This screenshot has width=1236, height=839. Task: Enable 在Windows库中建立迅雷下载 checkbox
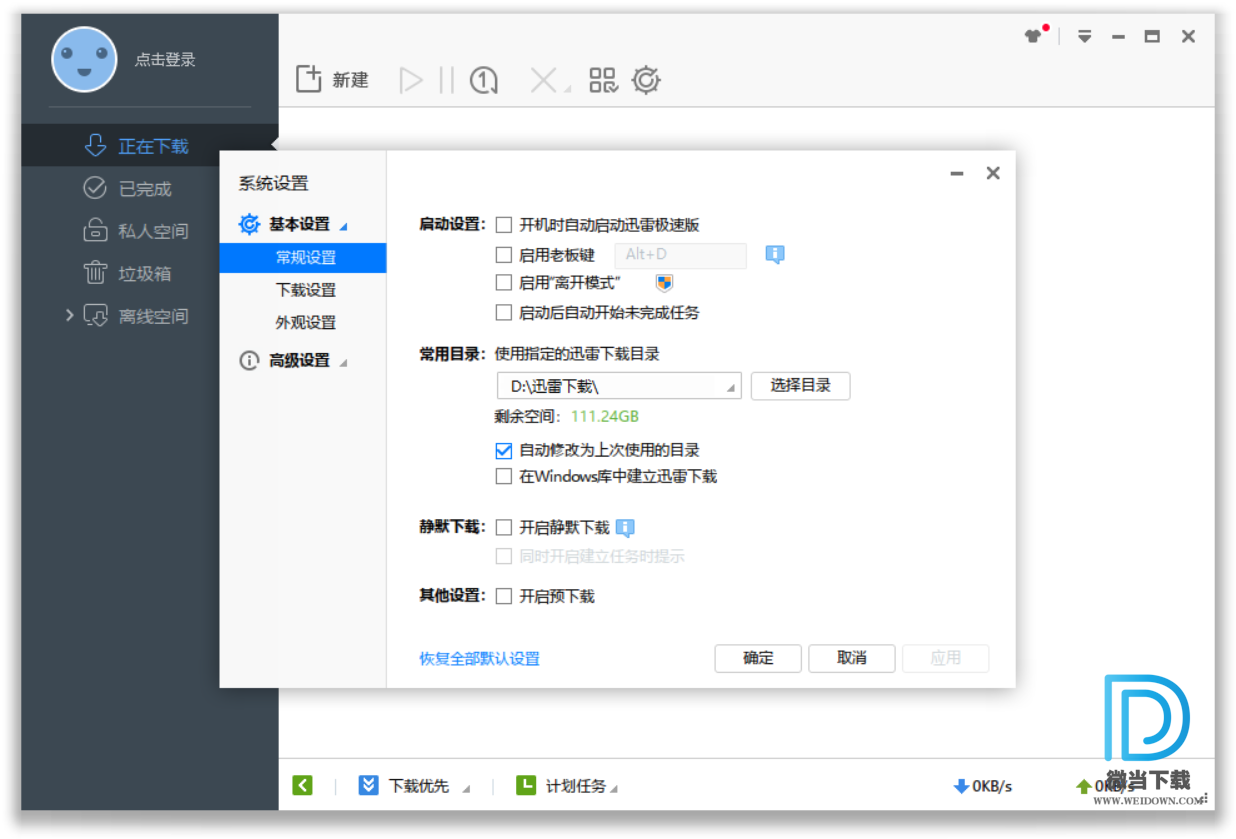click(x=504, y=476)
